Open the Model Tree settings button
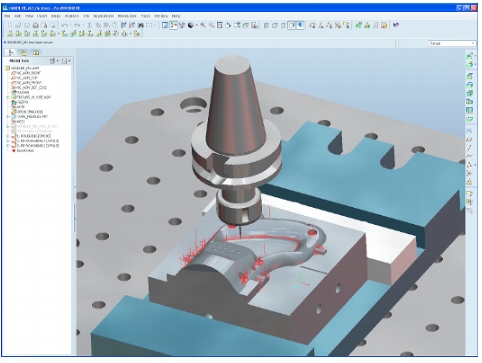 53,61
